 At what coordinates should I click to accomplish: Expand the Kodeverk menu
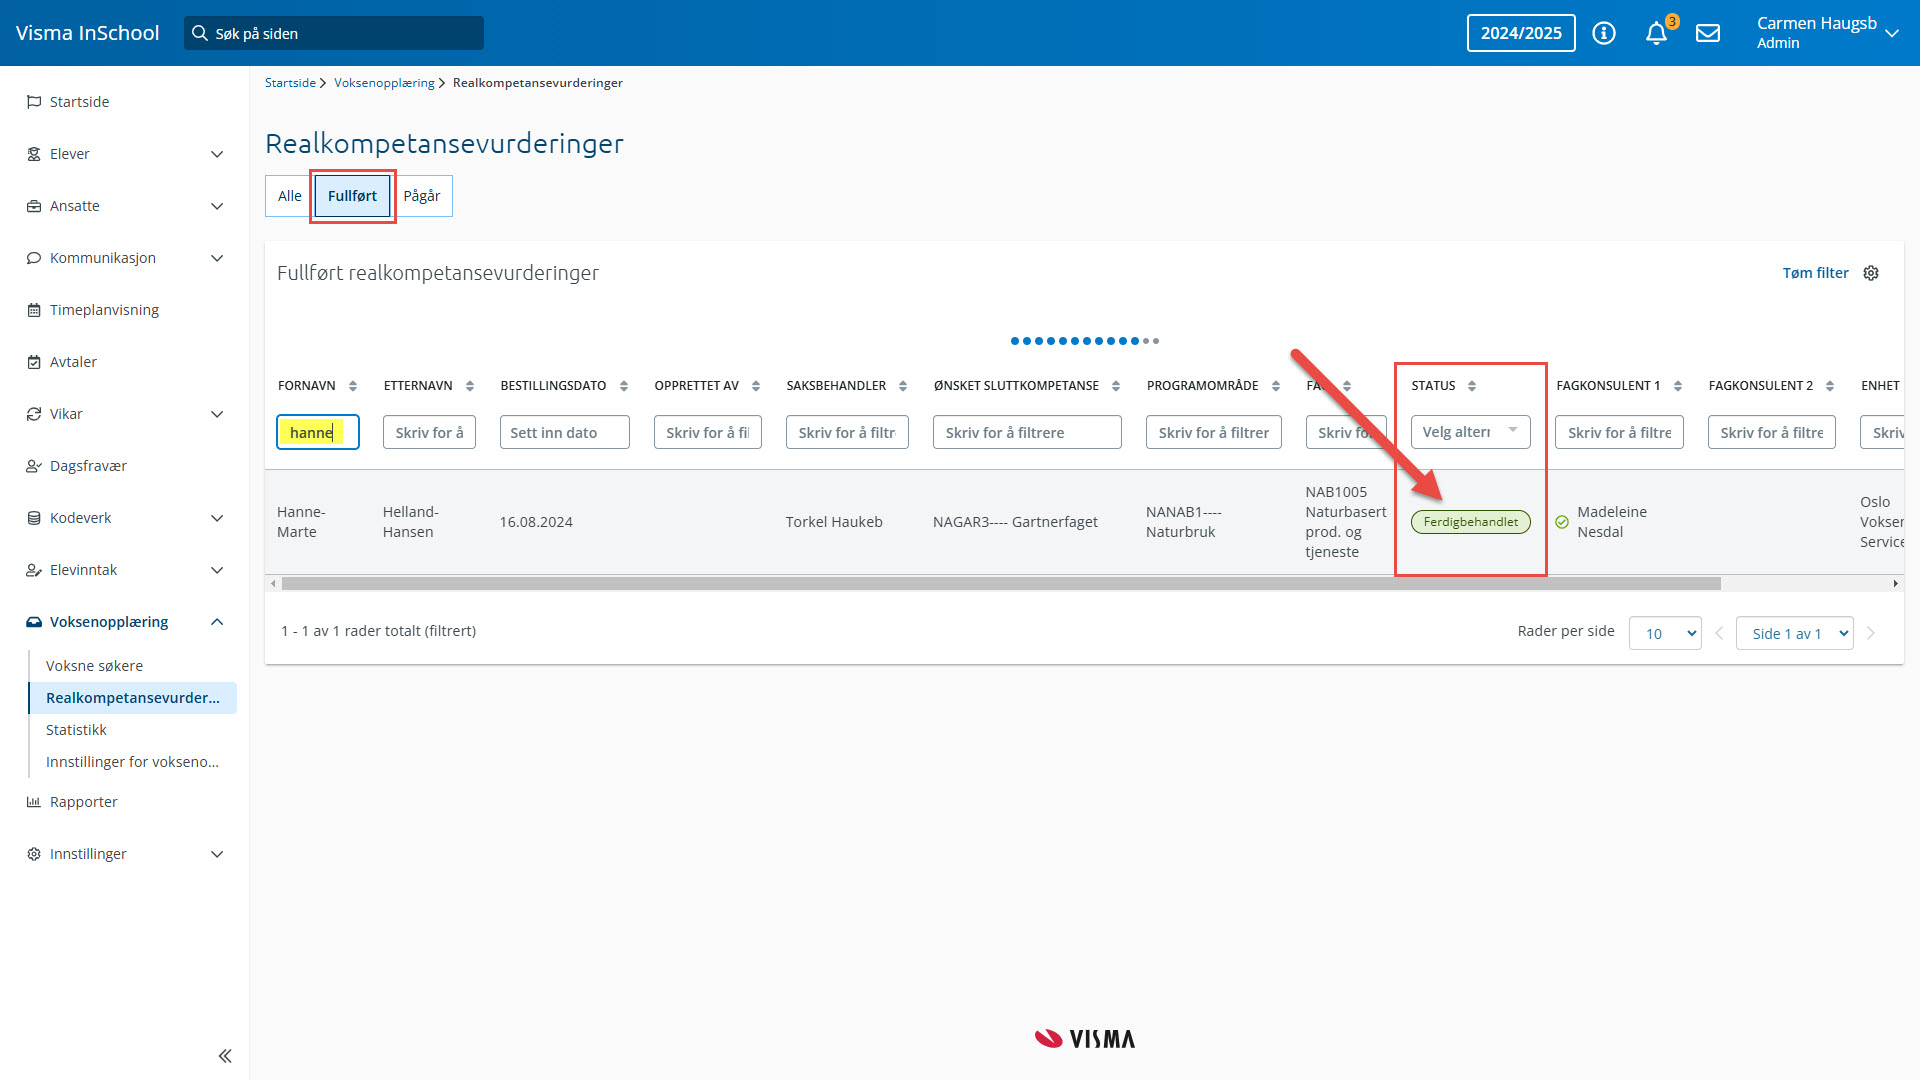pyautogui.click(x=217, y=518)
